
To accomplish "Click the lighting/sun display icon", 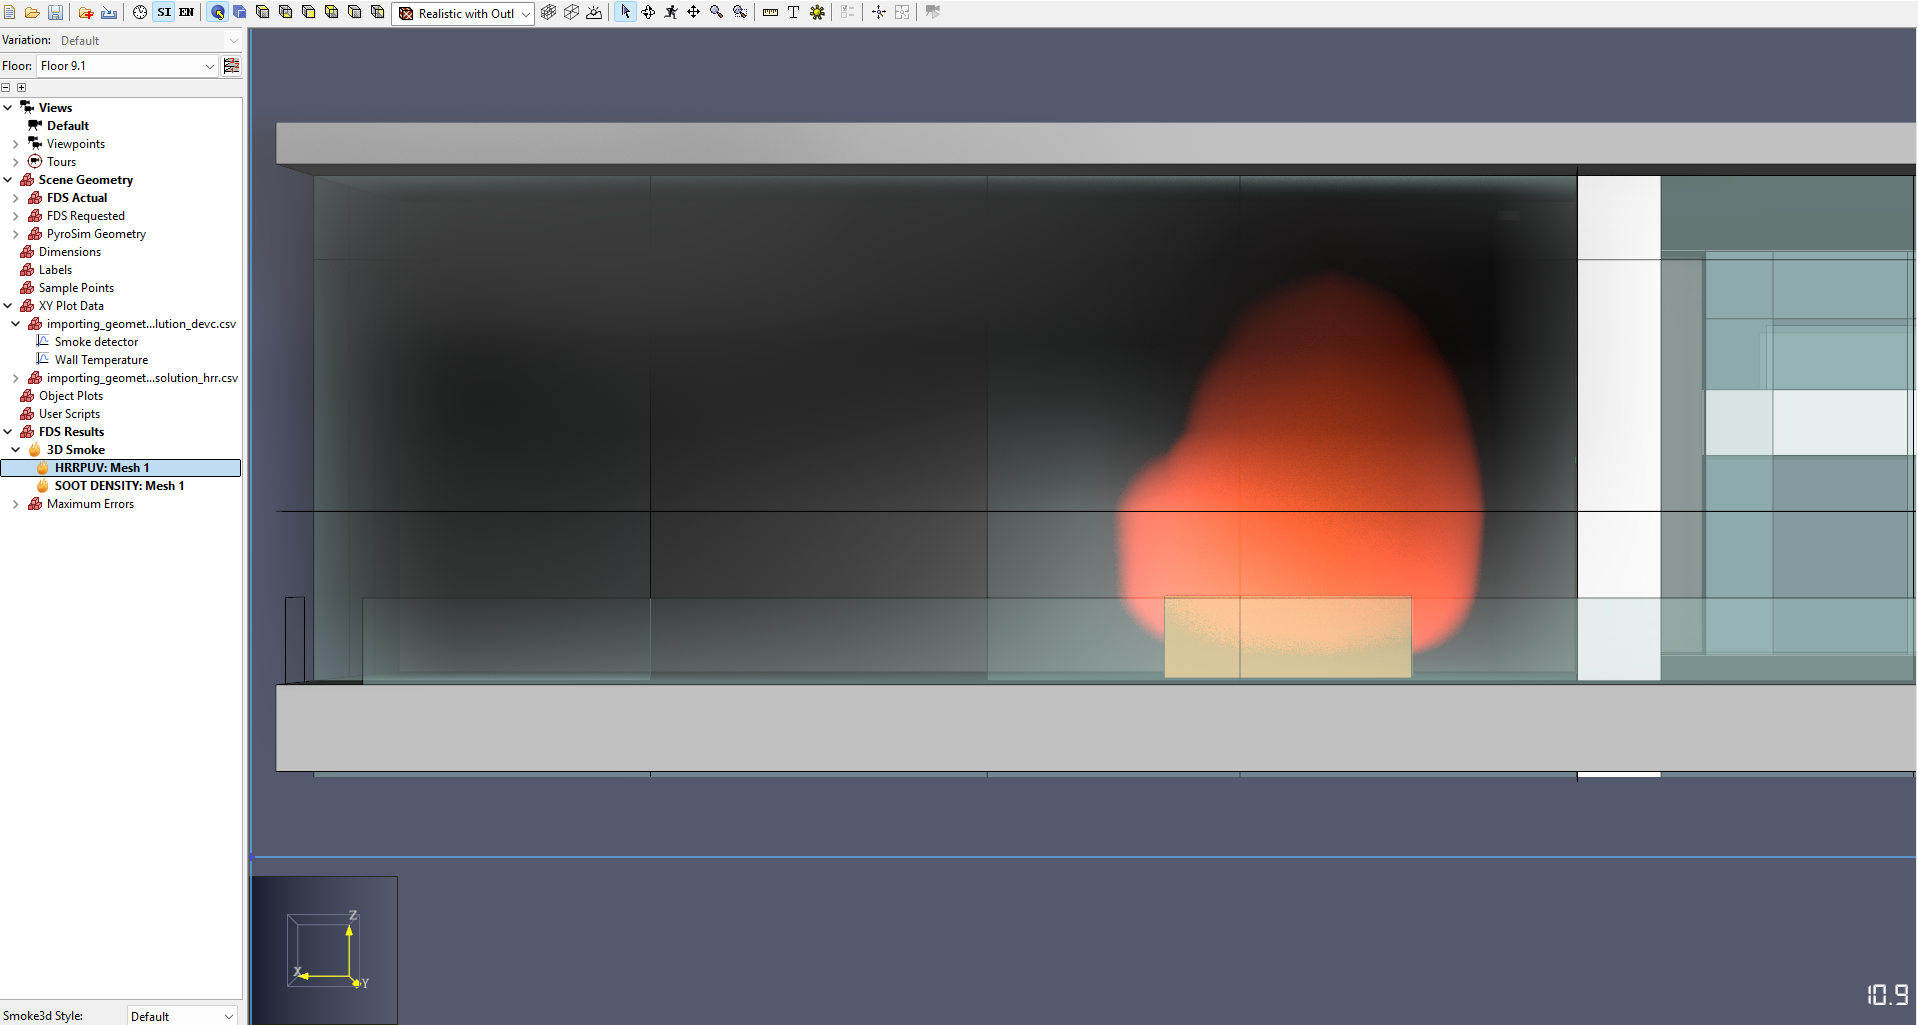I will click(594, 12).
